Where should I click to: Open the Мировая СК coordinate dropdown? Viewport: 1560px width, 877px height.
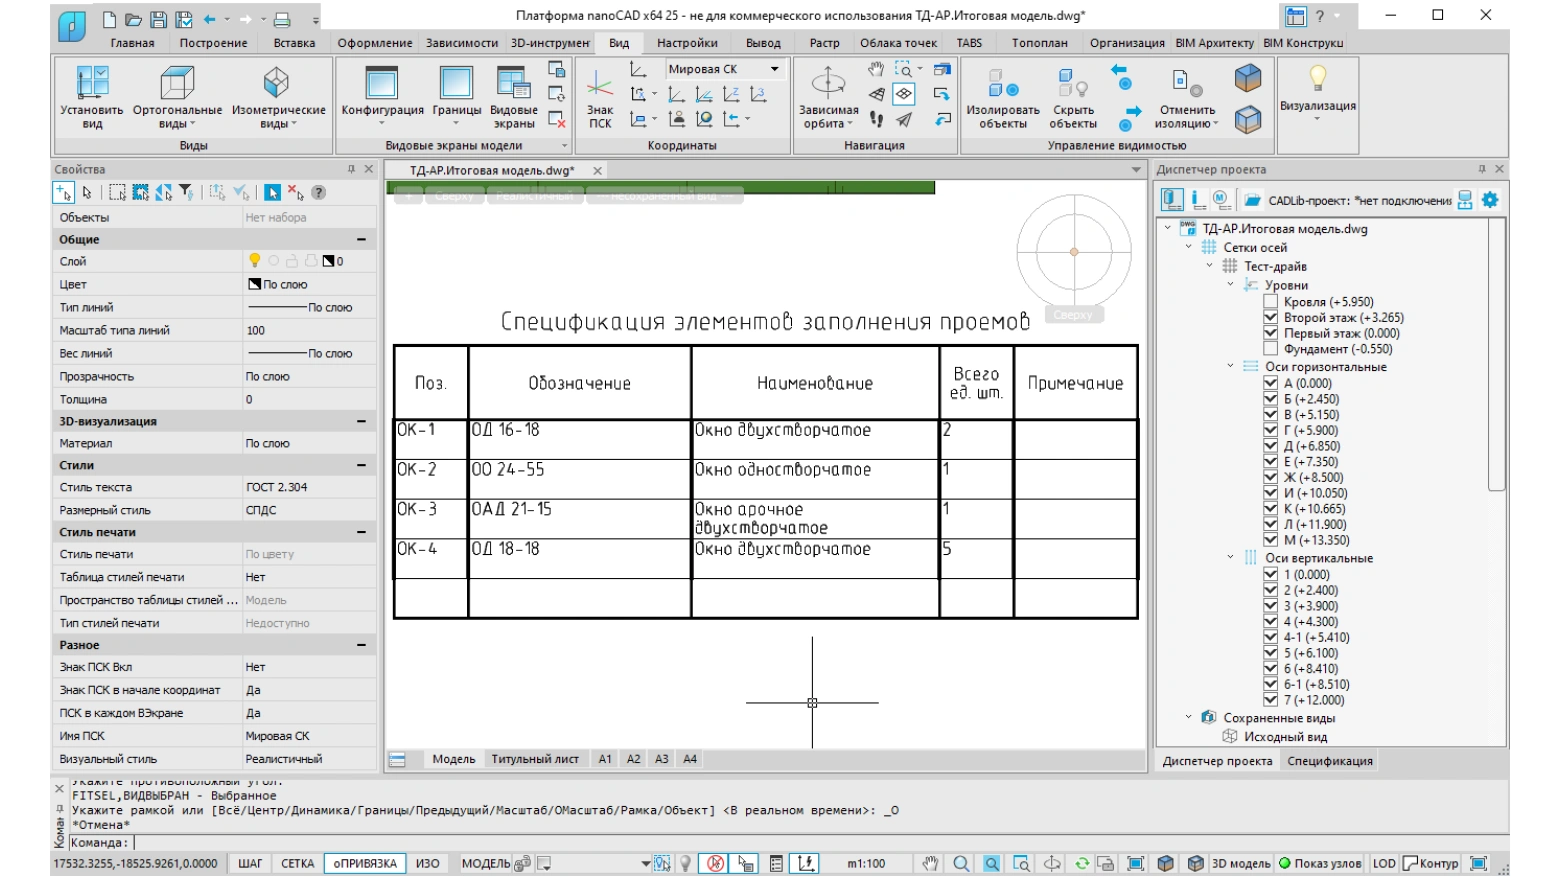(x=725, y=69)
